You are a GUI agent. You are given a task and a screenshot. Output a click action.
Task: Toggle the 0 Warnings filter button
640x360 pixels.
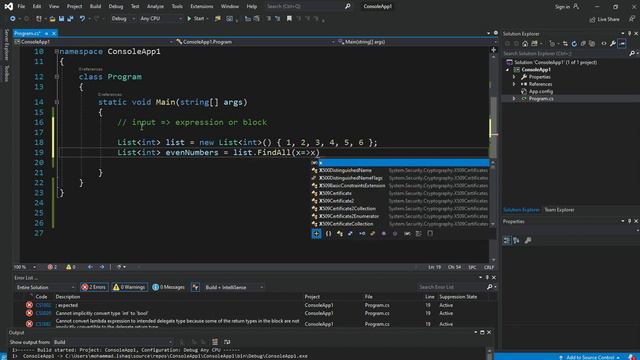[129, 287]
